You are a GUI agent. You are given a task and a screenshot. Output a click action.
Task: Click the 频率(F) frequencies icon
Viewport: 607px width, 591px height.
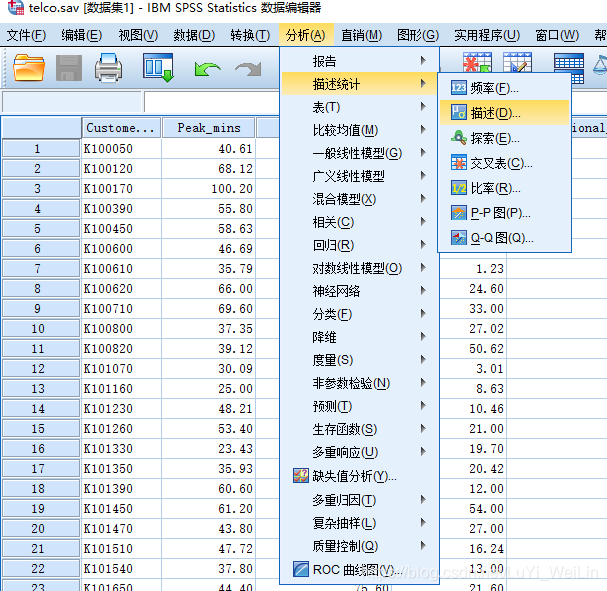458,88
